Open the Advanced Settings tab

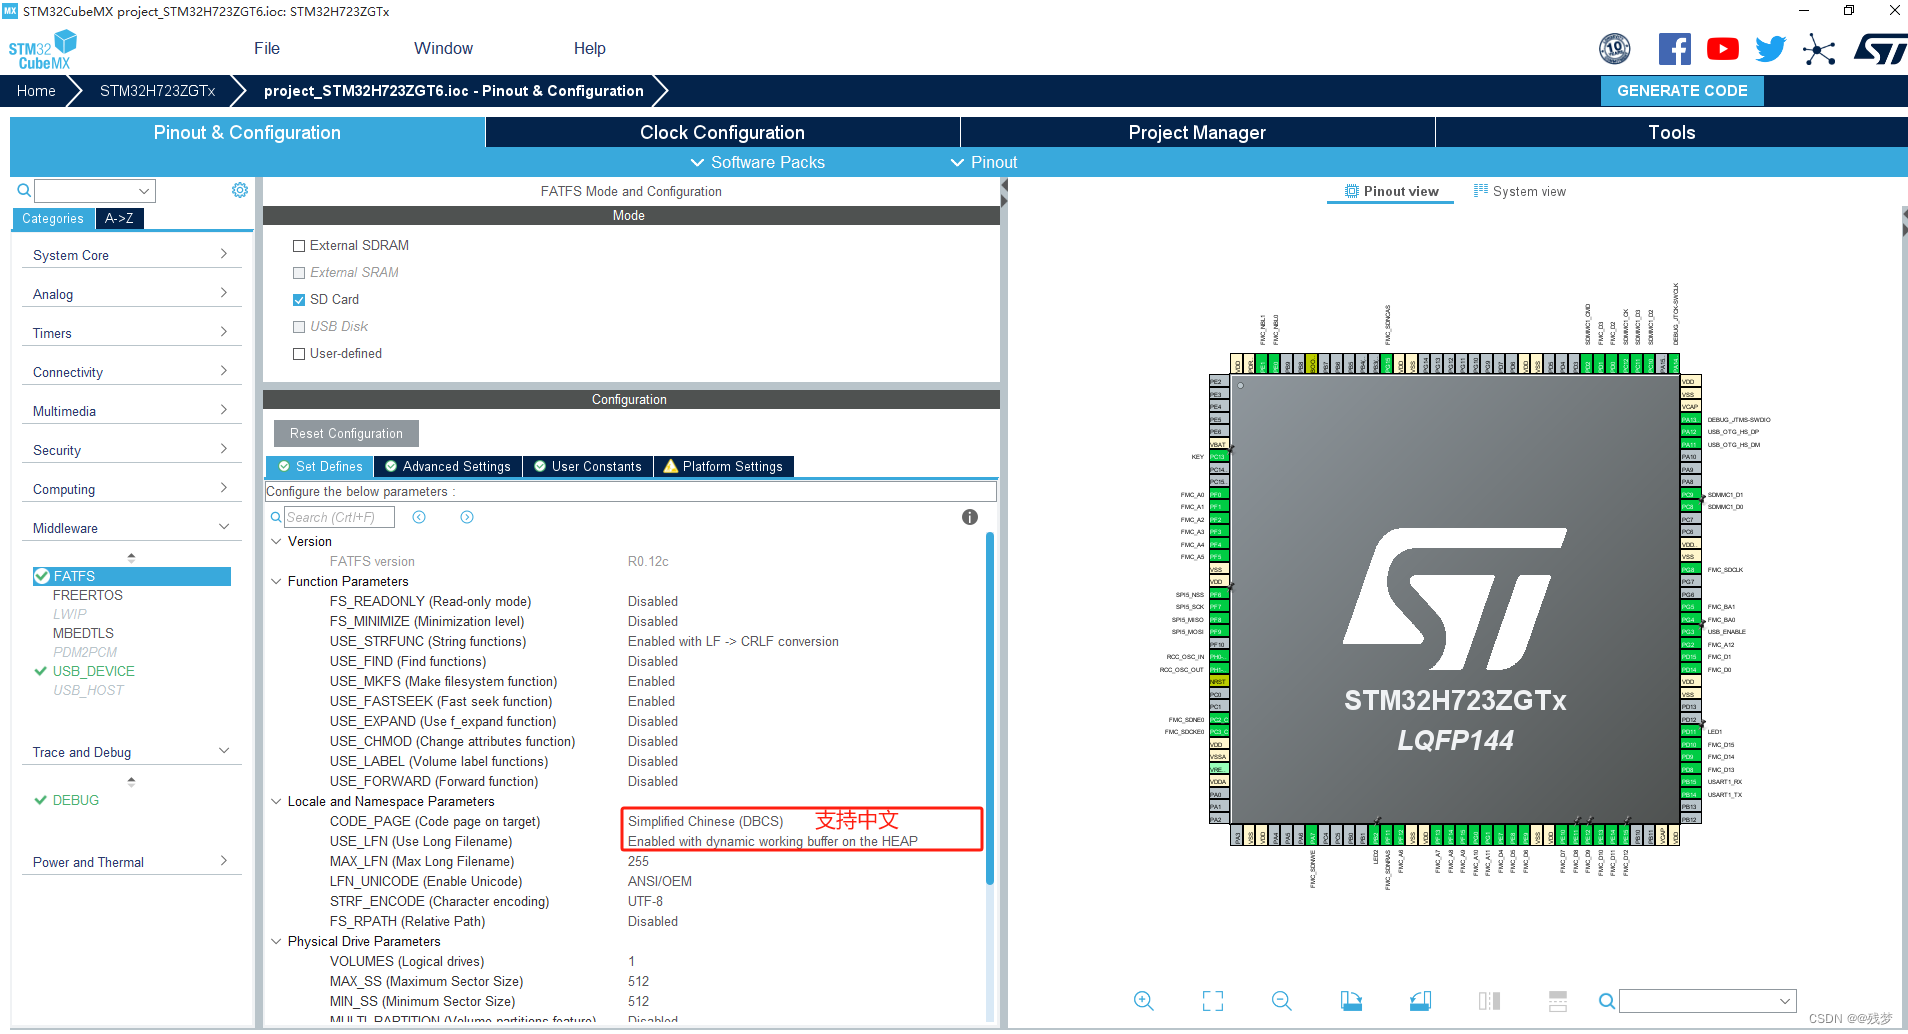click(448, 466)
